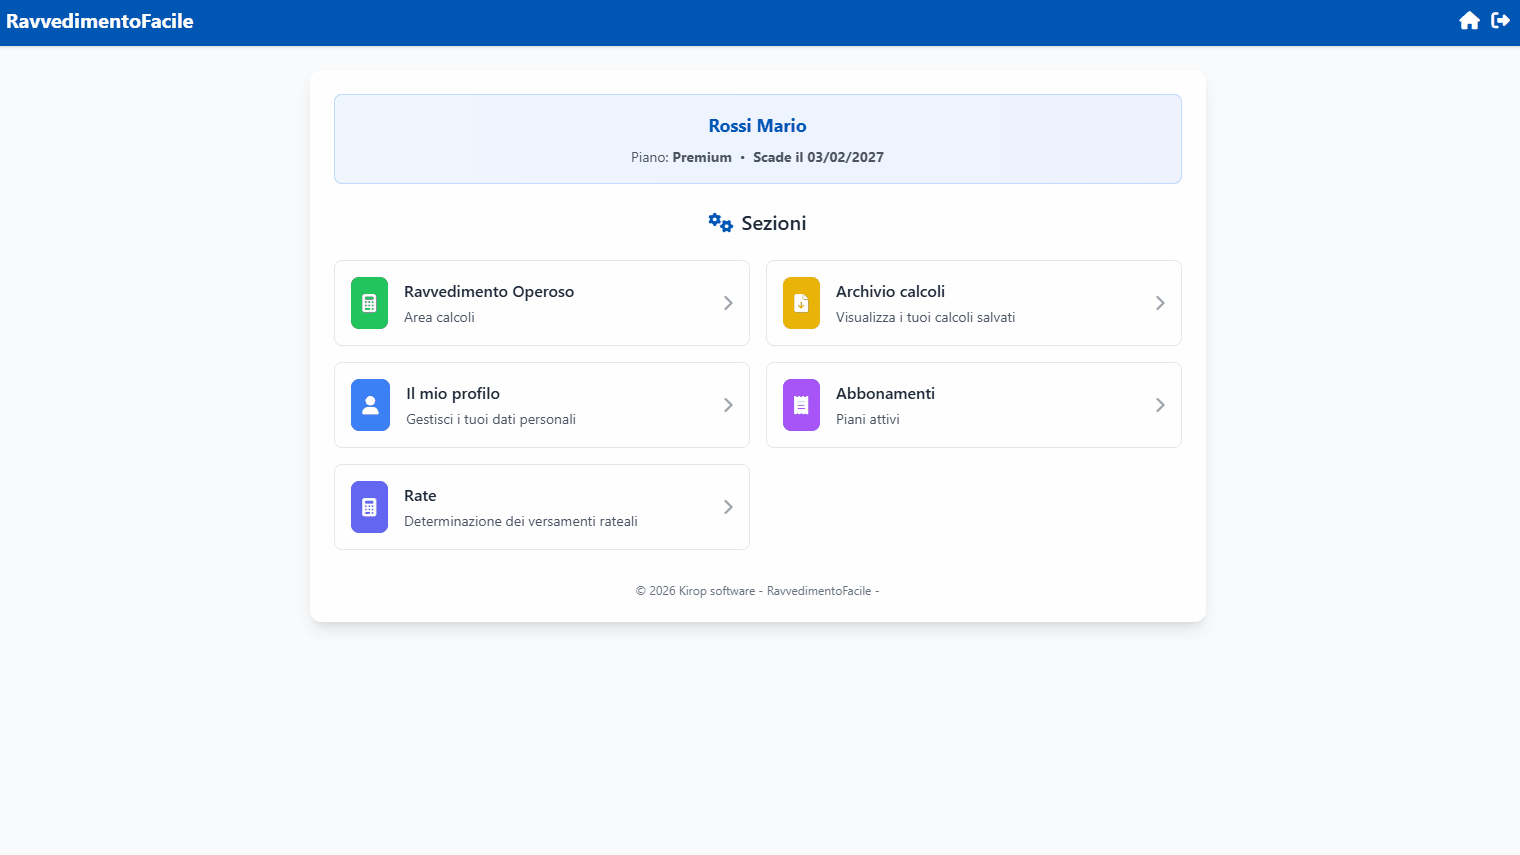Click the chevron on the Rate card
The width and height of the screenshot is (1520, 855).
pyautogui.click(x=728, y=507)
